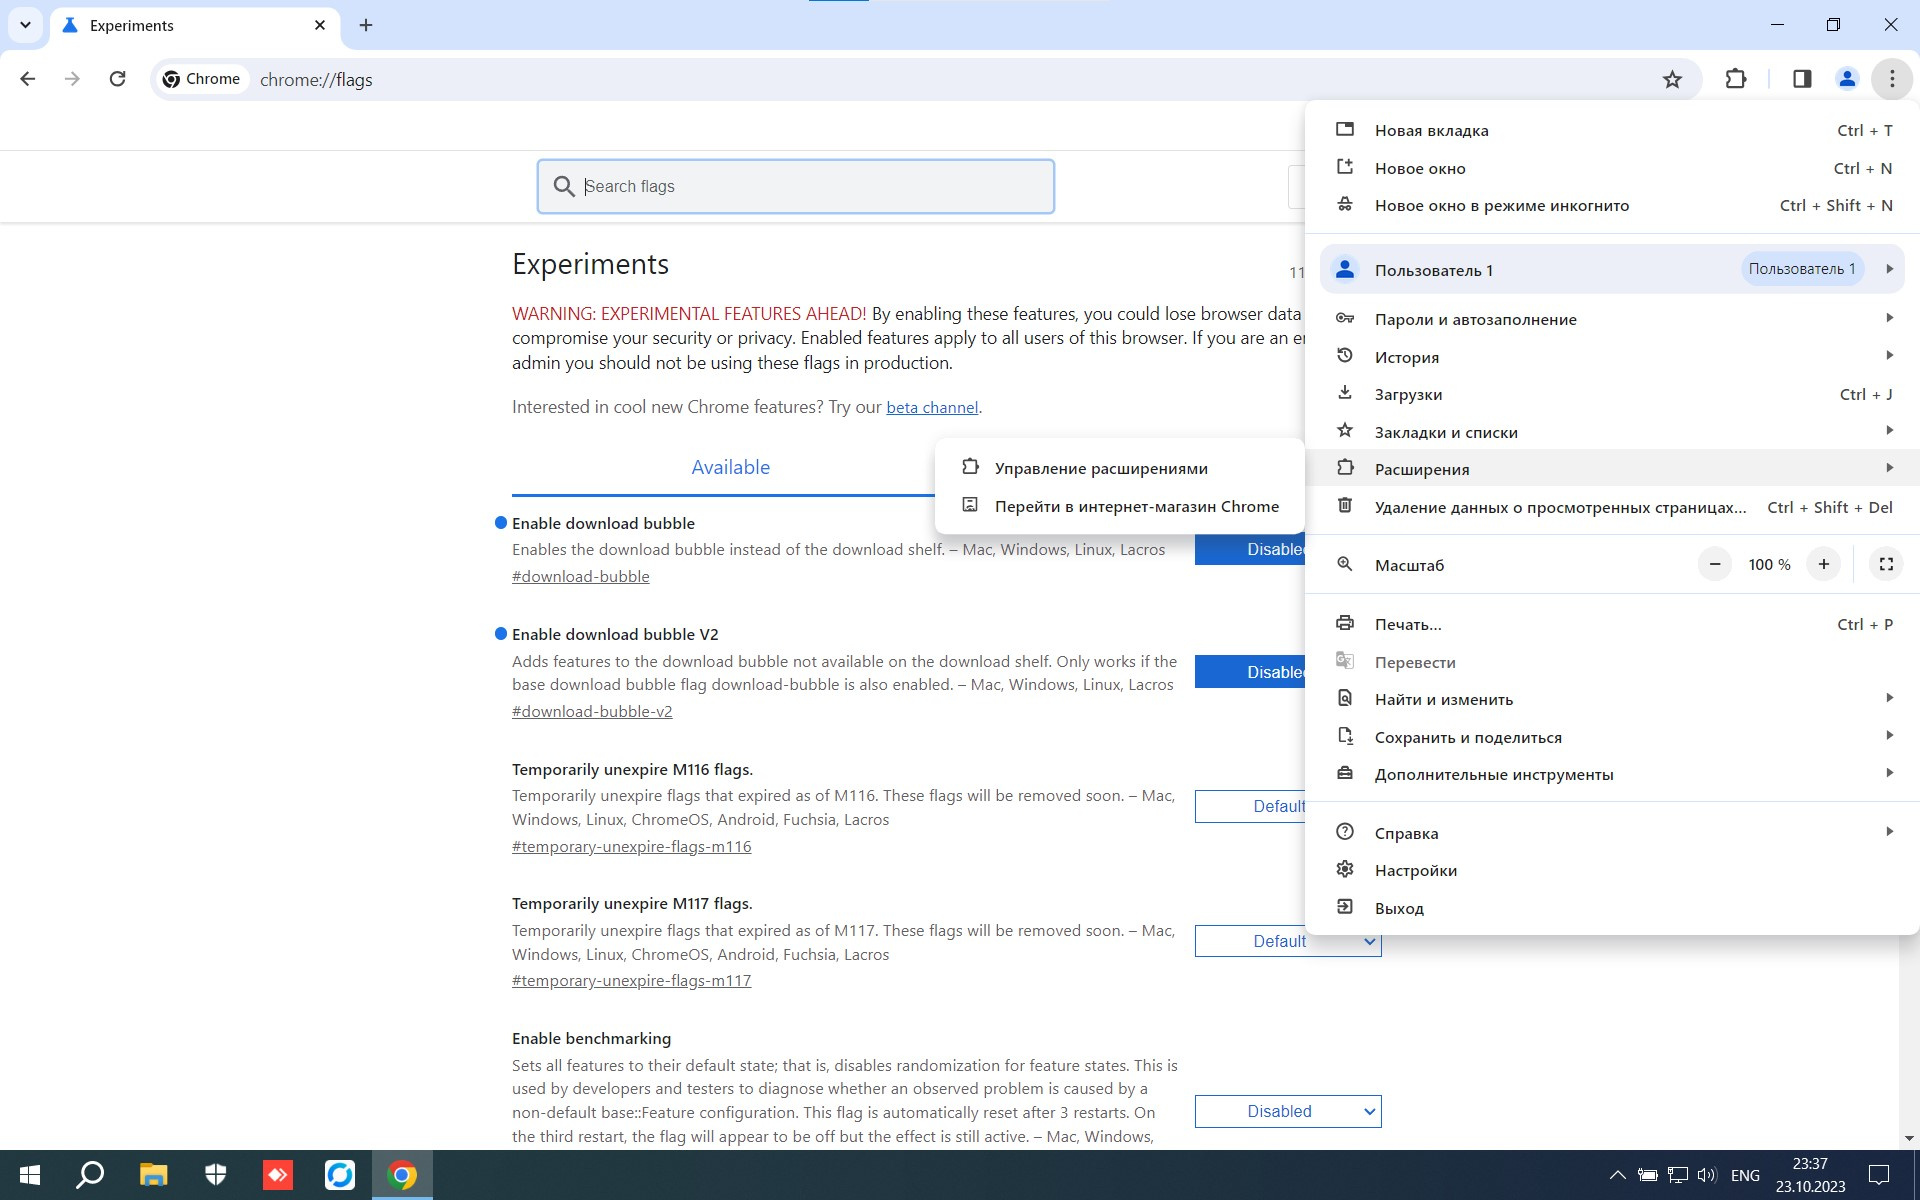Expand the Пользователь 1 profile submenu
The image size is (1920, 1200).
click(1612, 269)
